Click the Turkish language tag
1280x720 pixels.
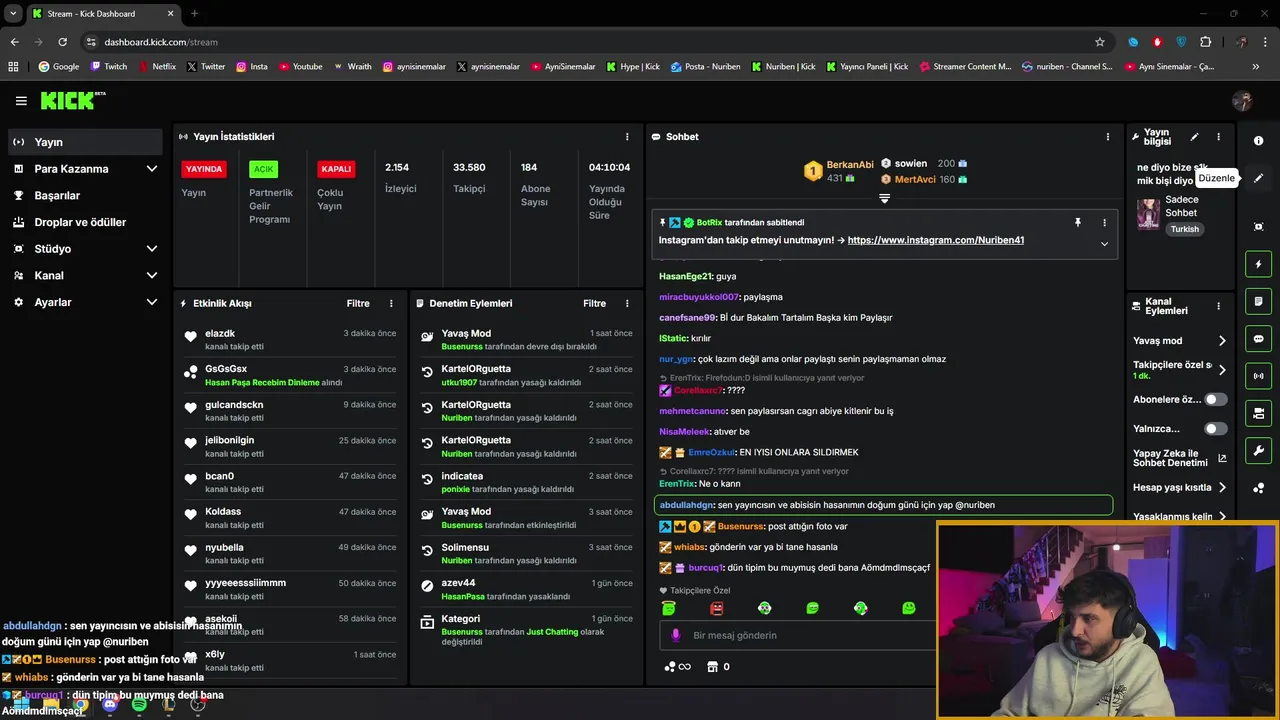coord(1184,229)
